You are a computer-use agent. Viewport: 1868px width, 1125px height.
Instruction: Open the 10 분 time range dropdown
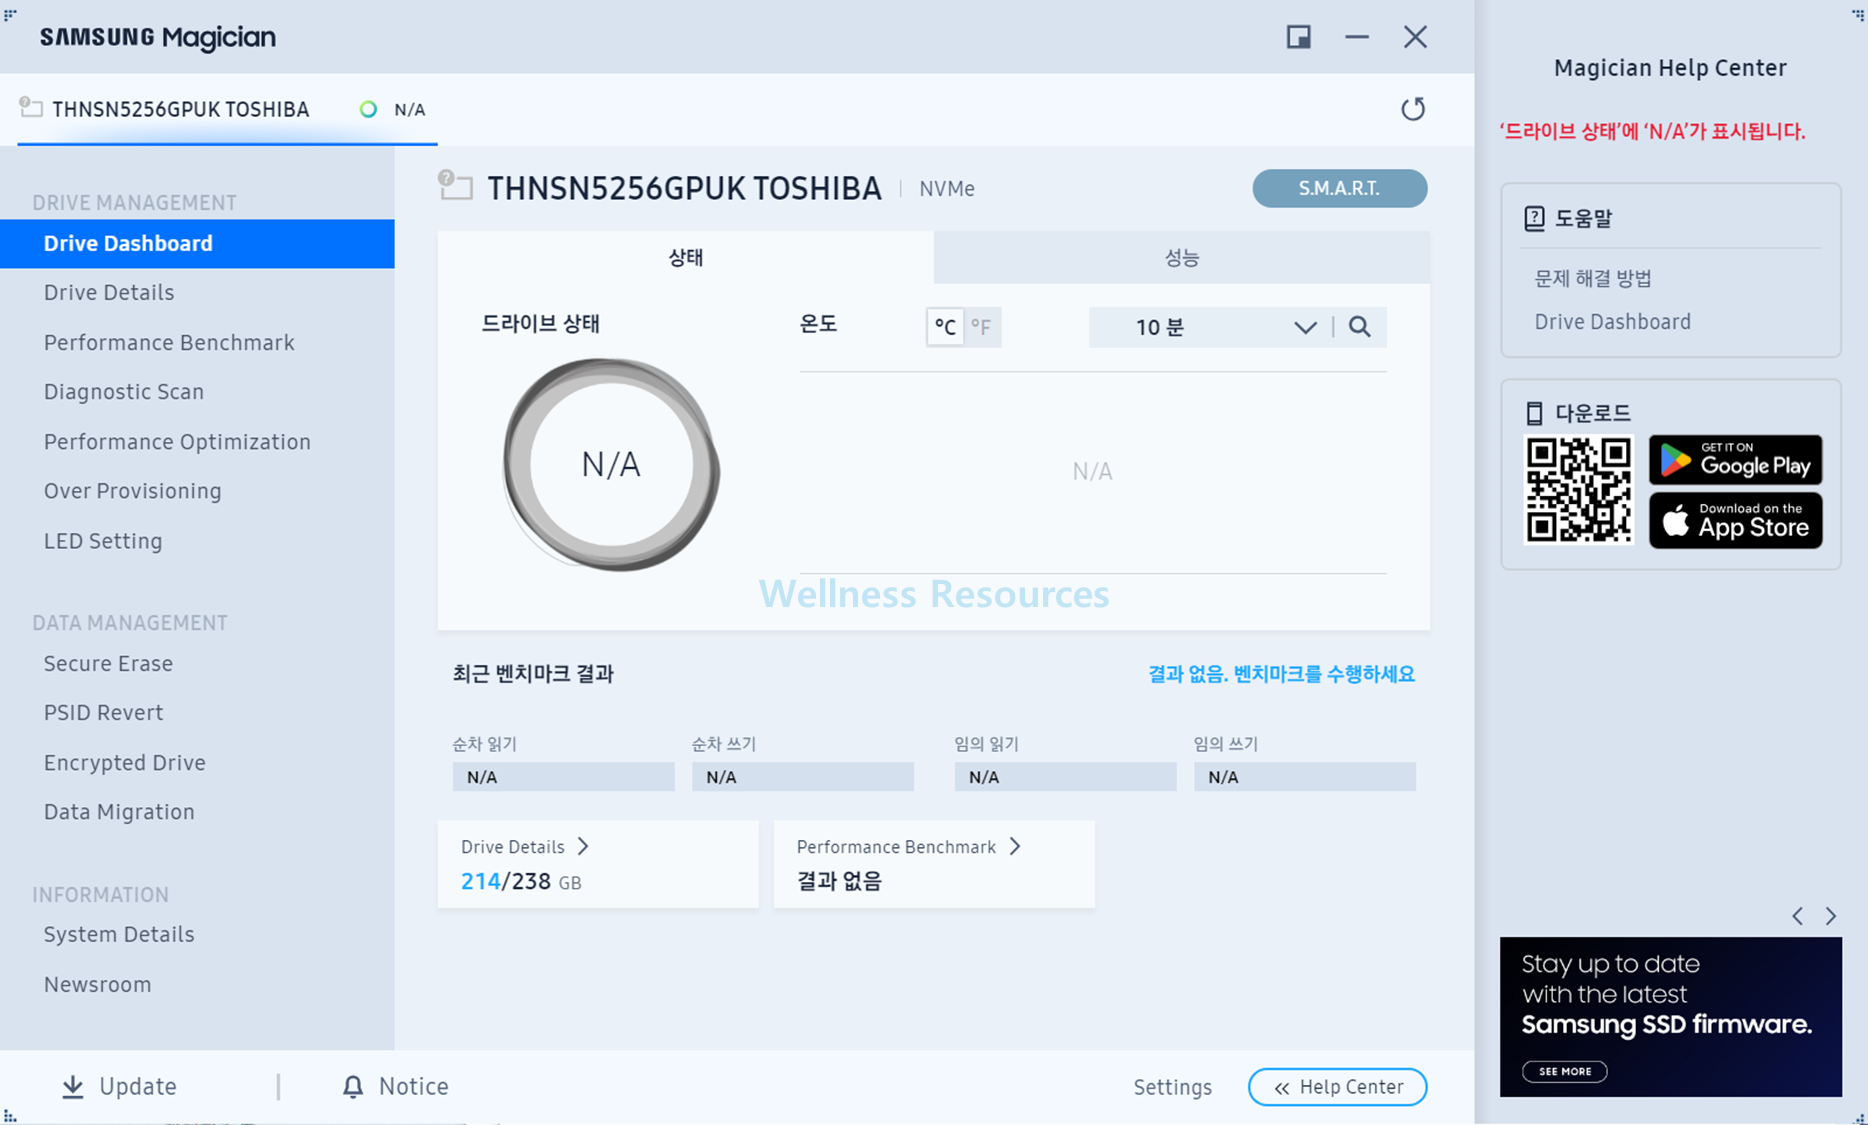(x=1210, y=327)
